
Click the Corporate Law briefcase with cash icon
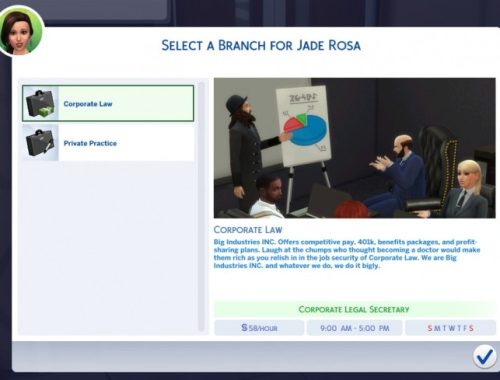(x=40, y=104)
